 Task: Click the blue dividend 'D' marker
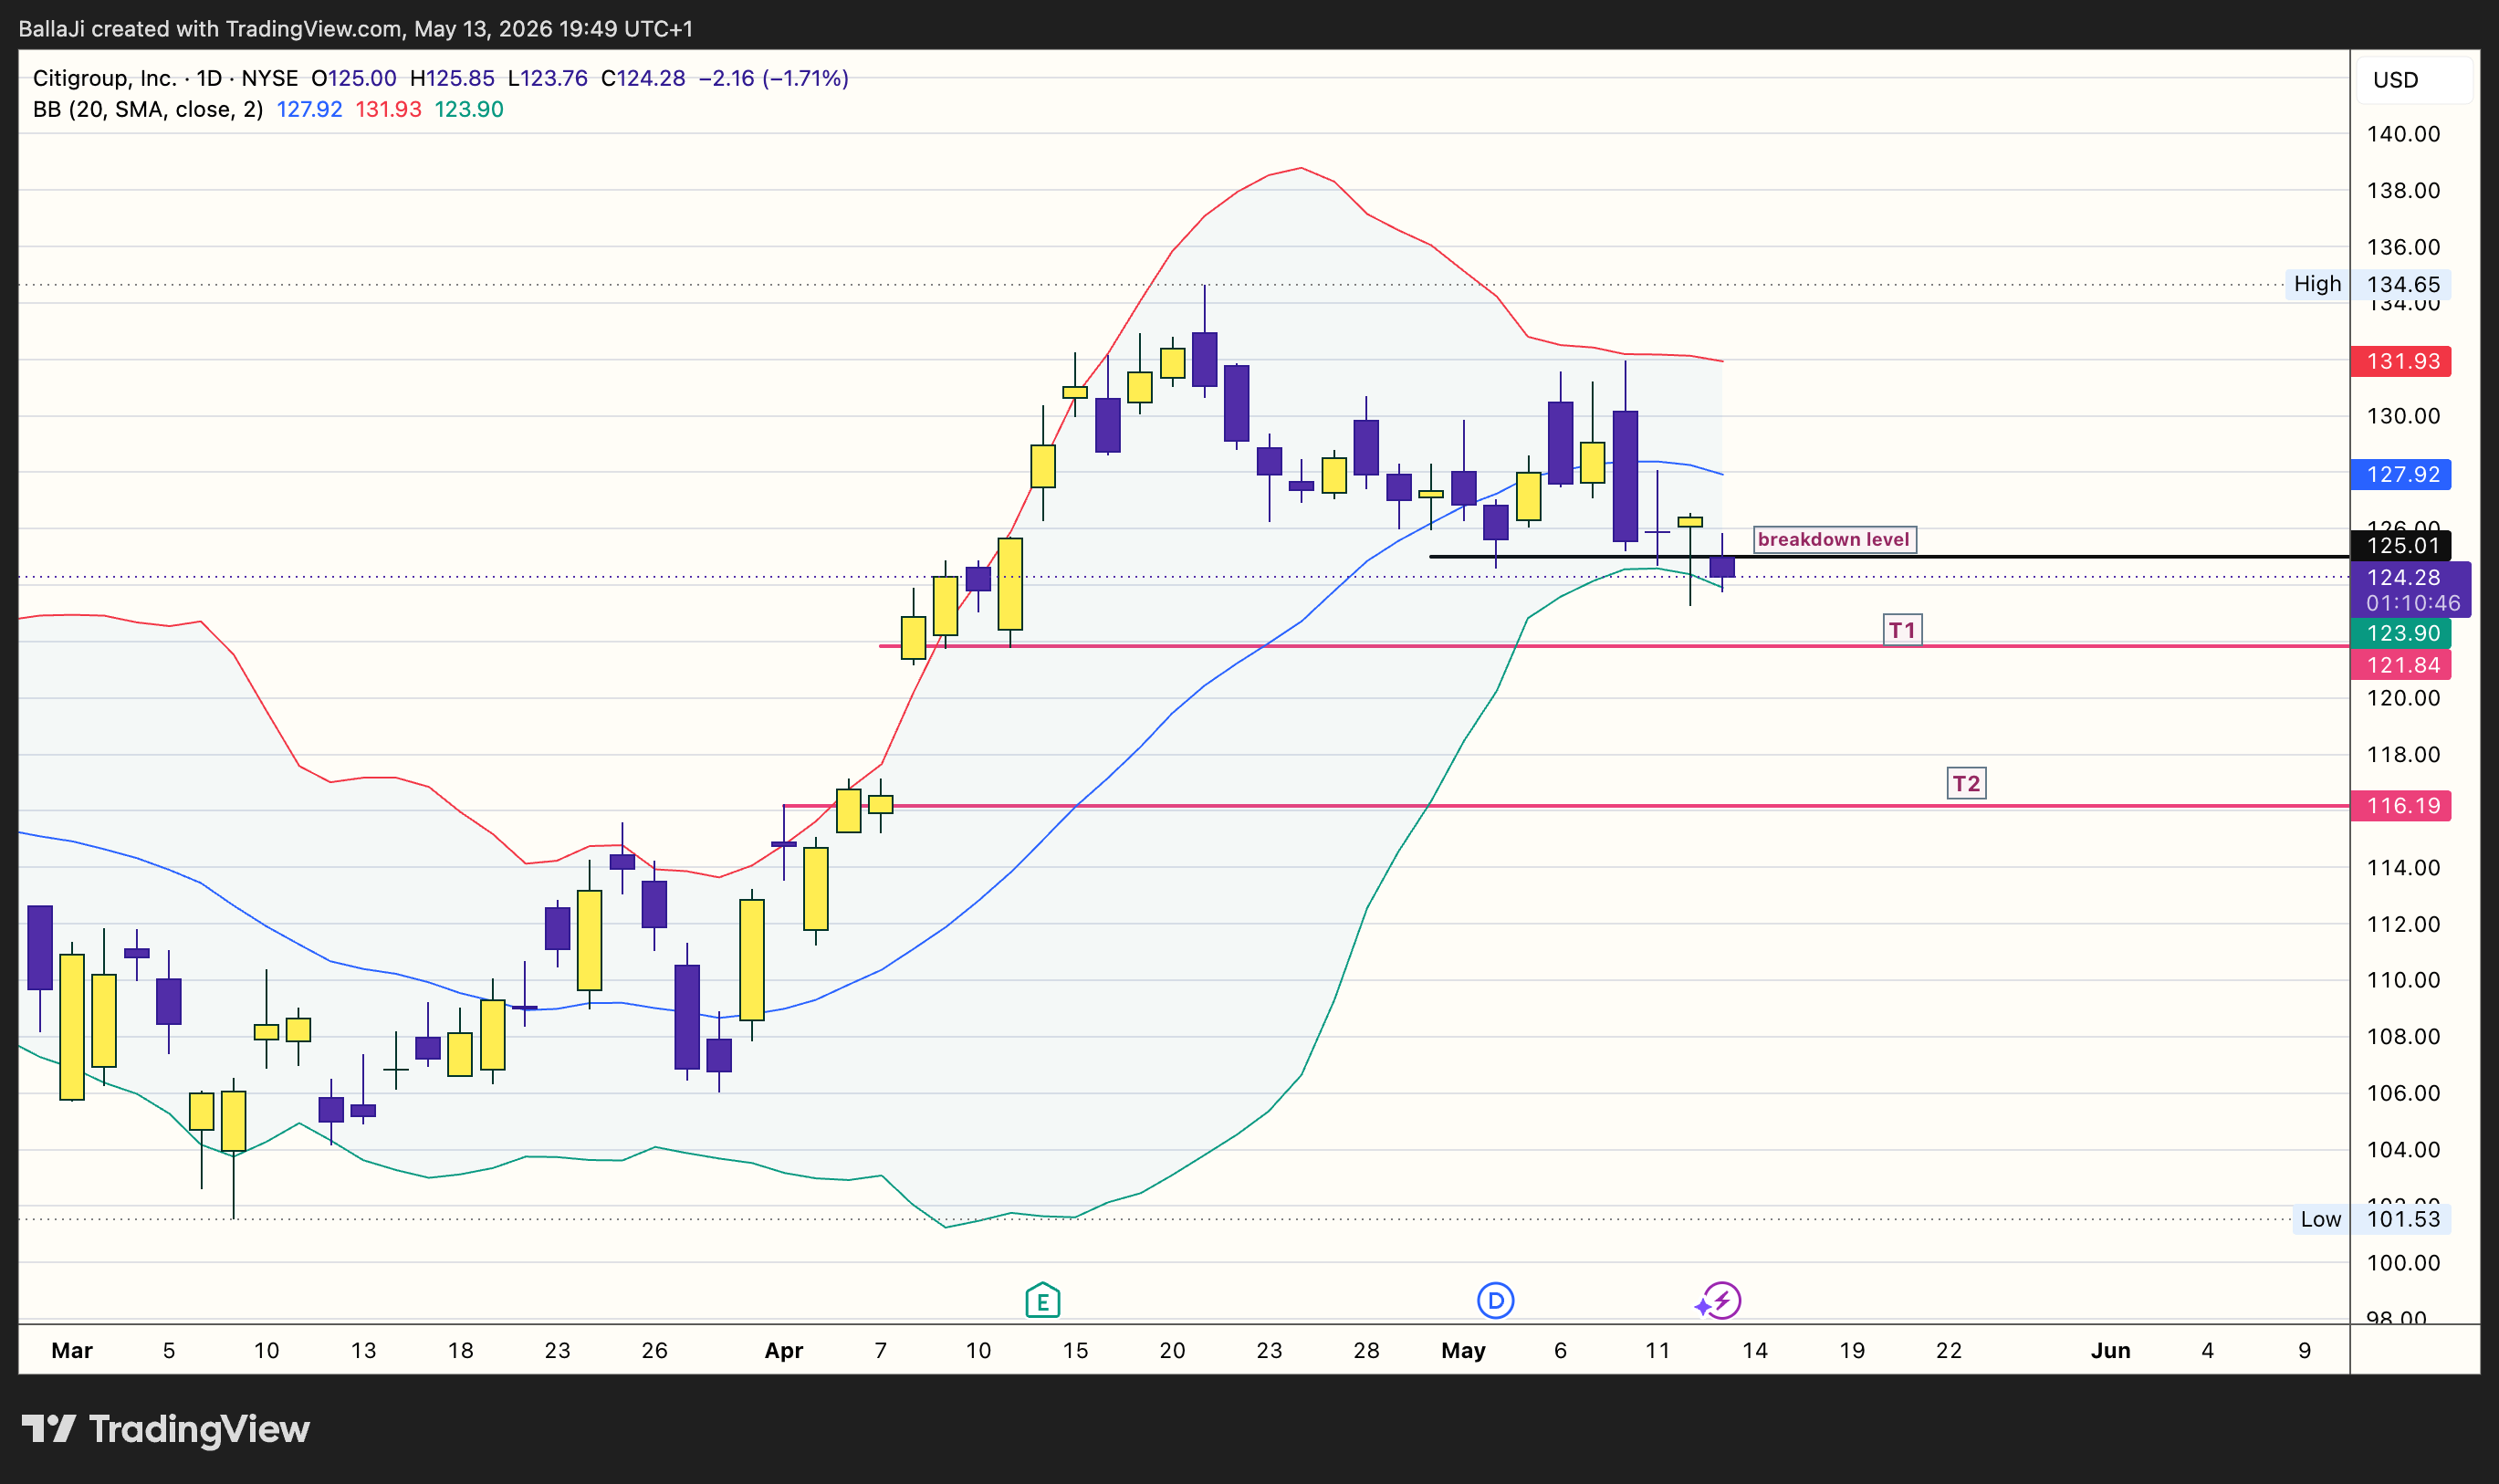point(1496,1301)
